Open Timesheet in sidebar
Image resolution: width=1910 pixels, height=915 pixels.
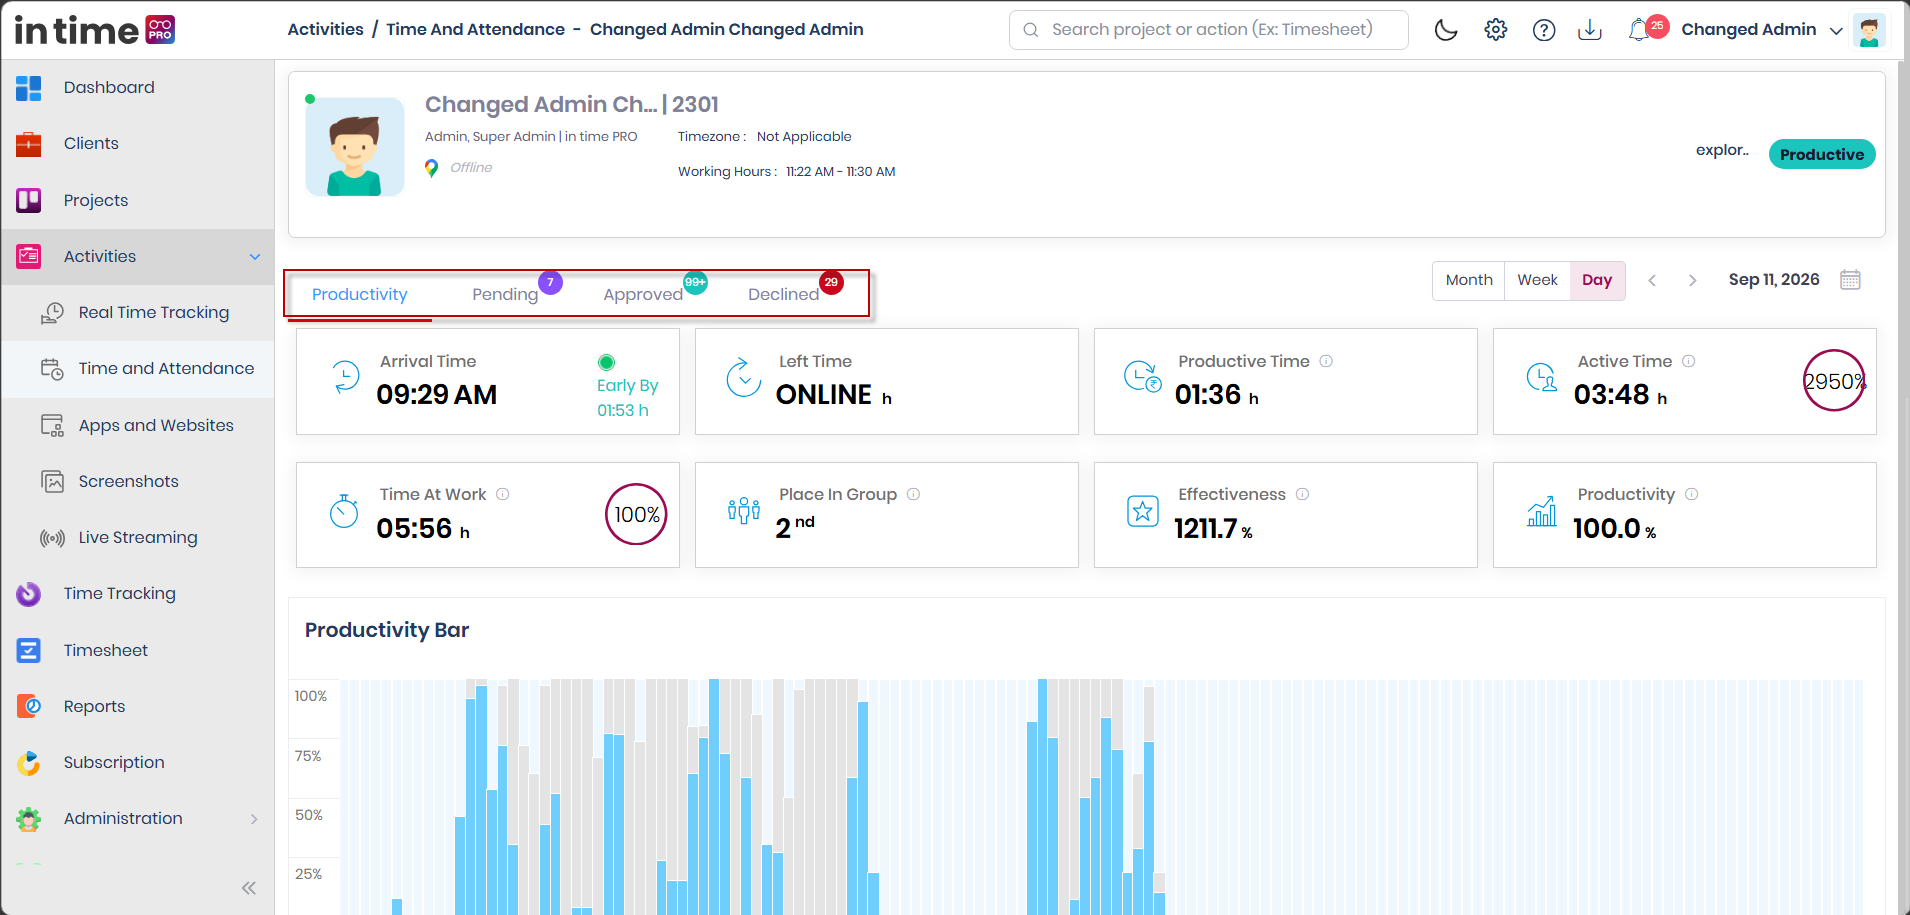106,650
